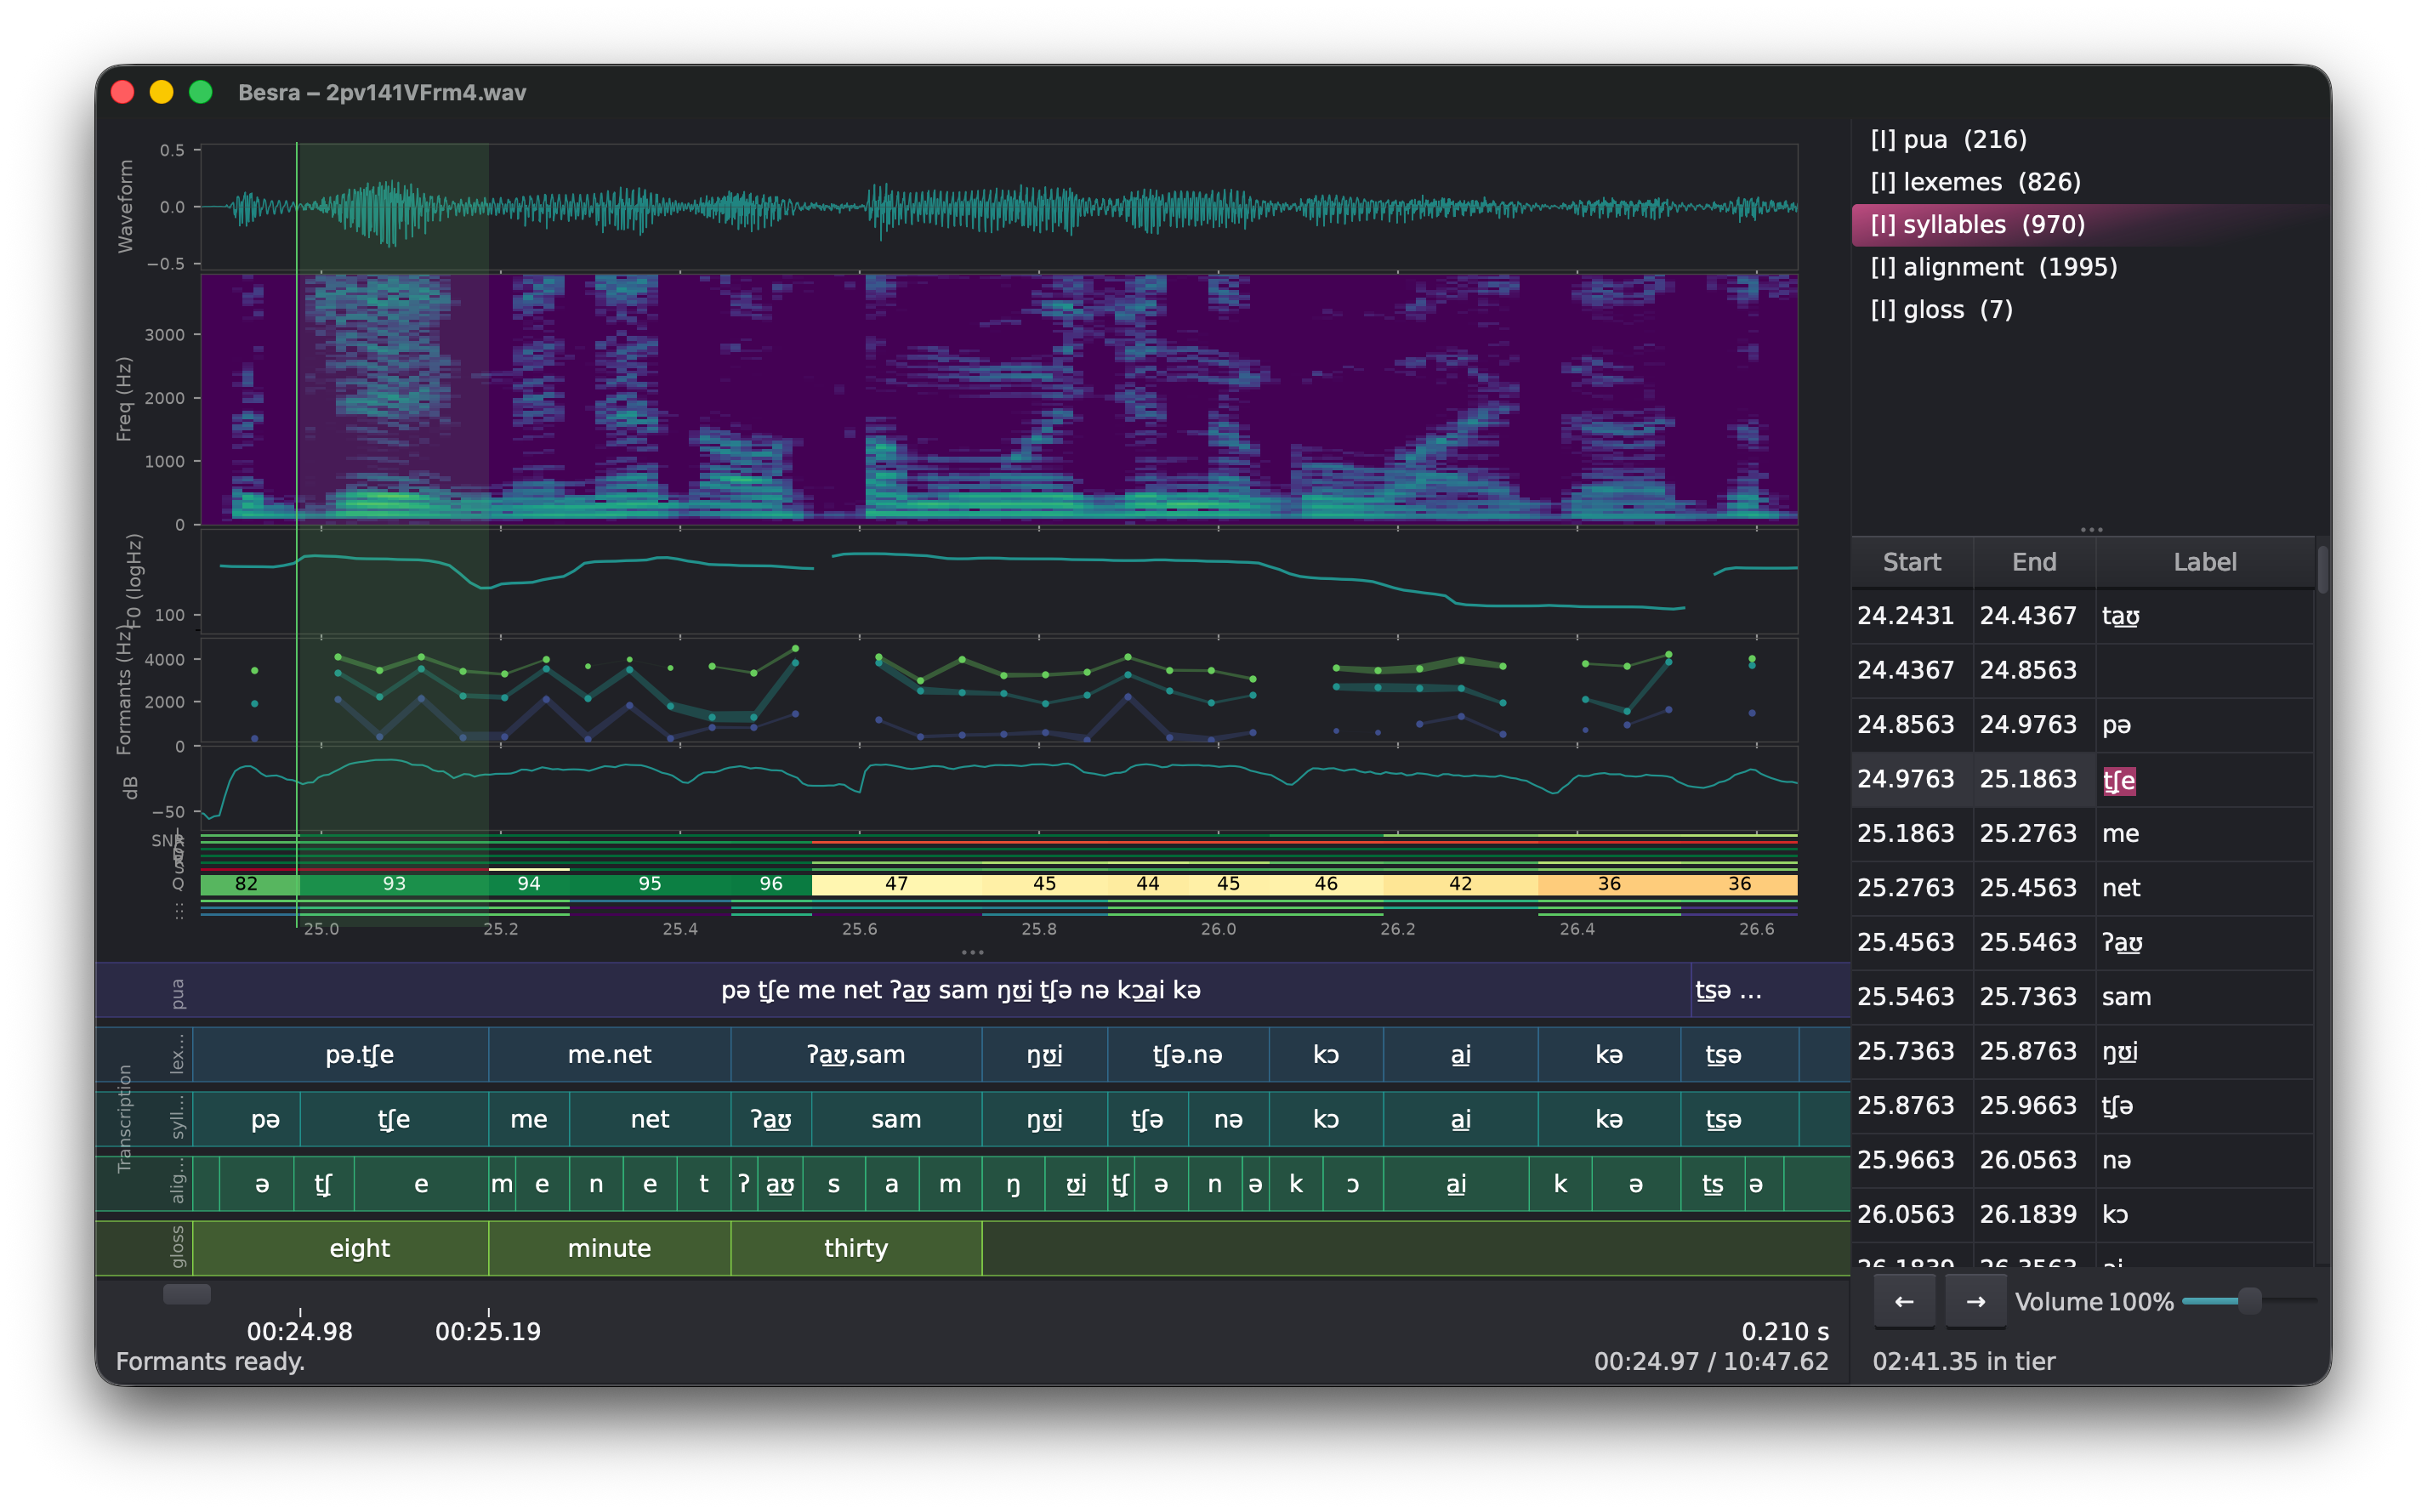Select 'eight' gloss interval
2427x1512 pixels.
tap(340, 1249)
